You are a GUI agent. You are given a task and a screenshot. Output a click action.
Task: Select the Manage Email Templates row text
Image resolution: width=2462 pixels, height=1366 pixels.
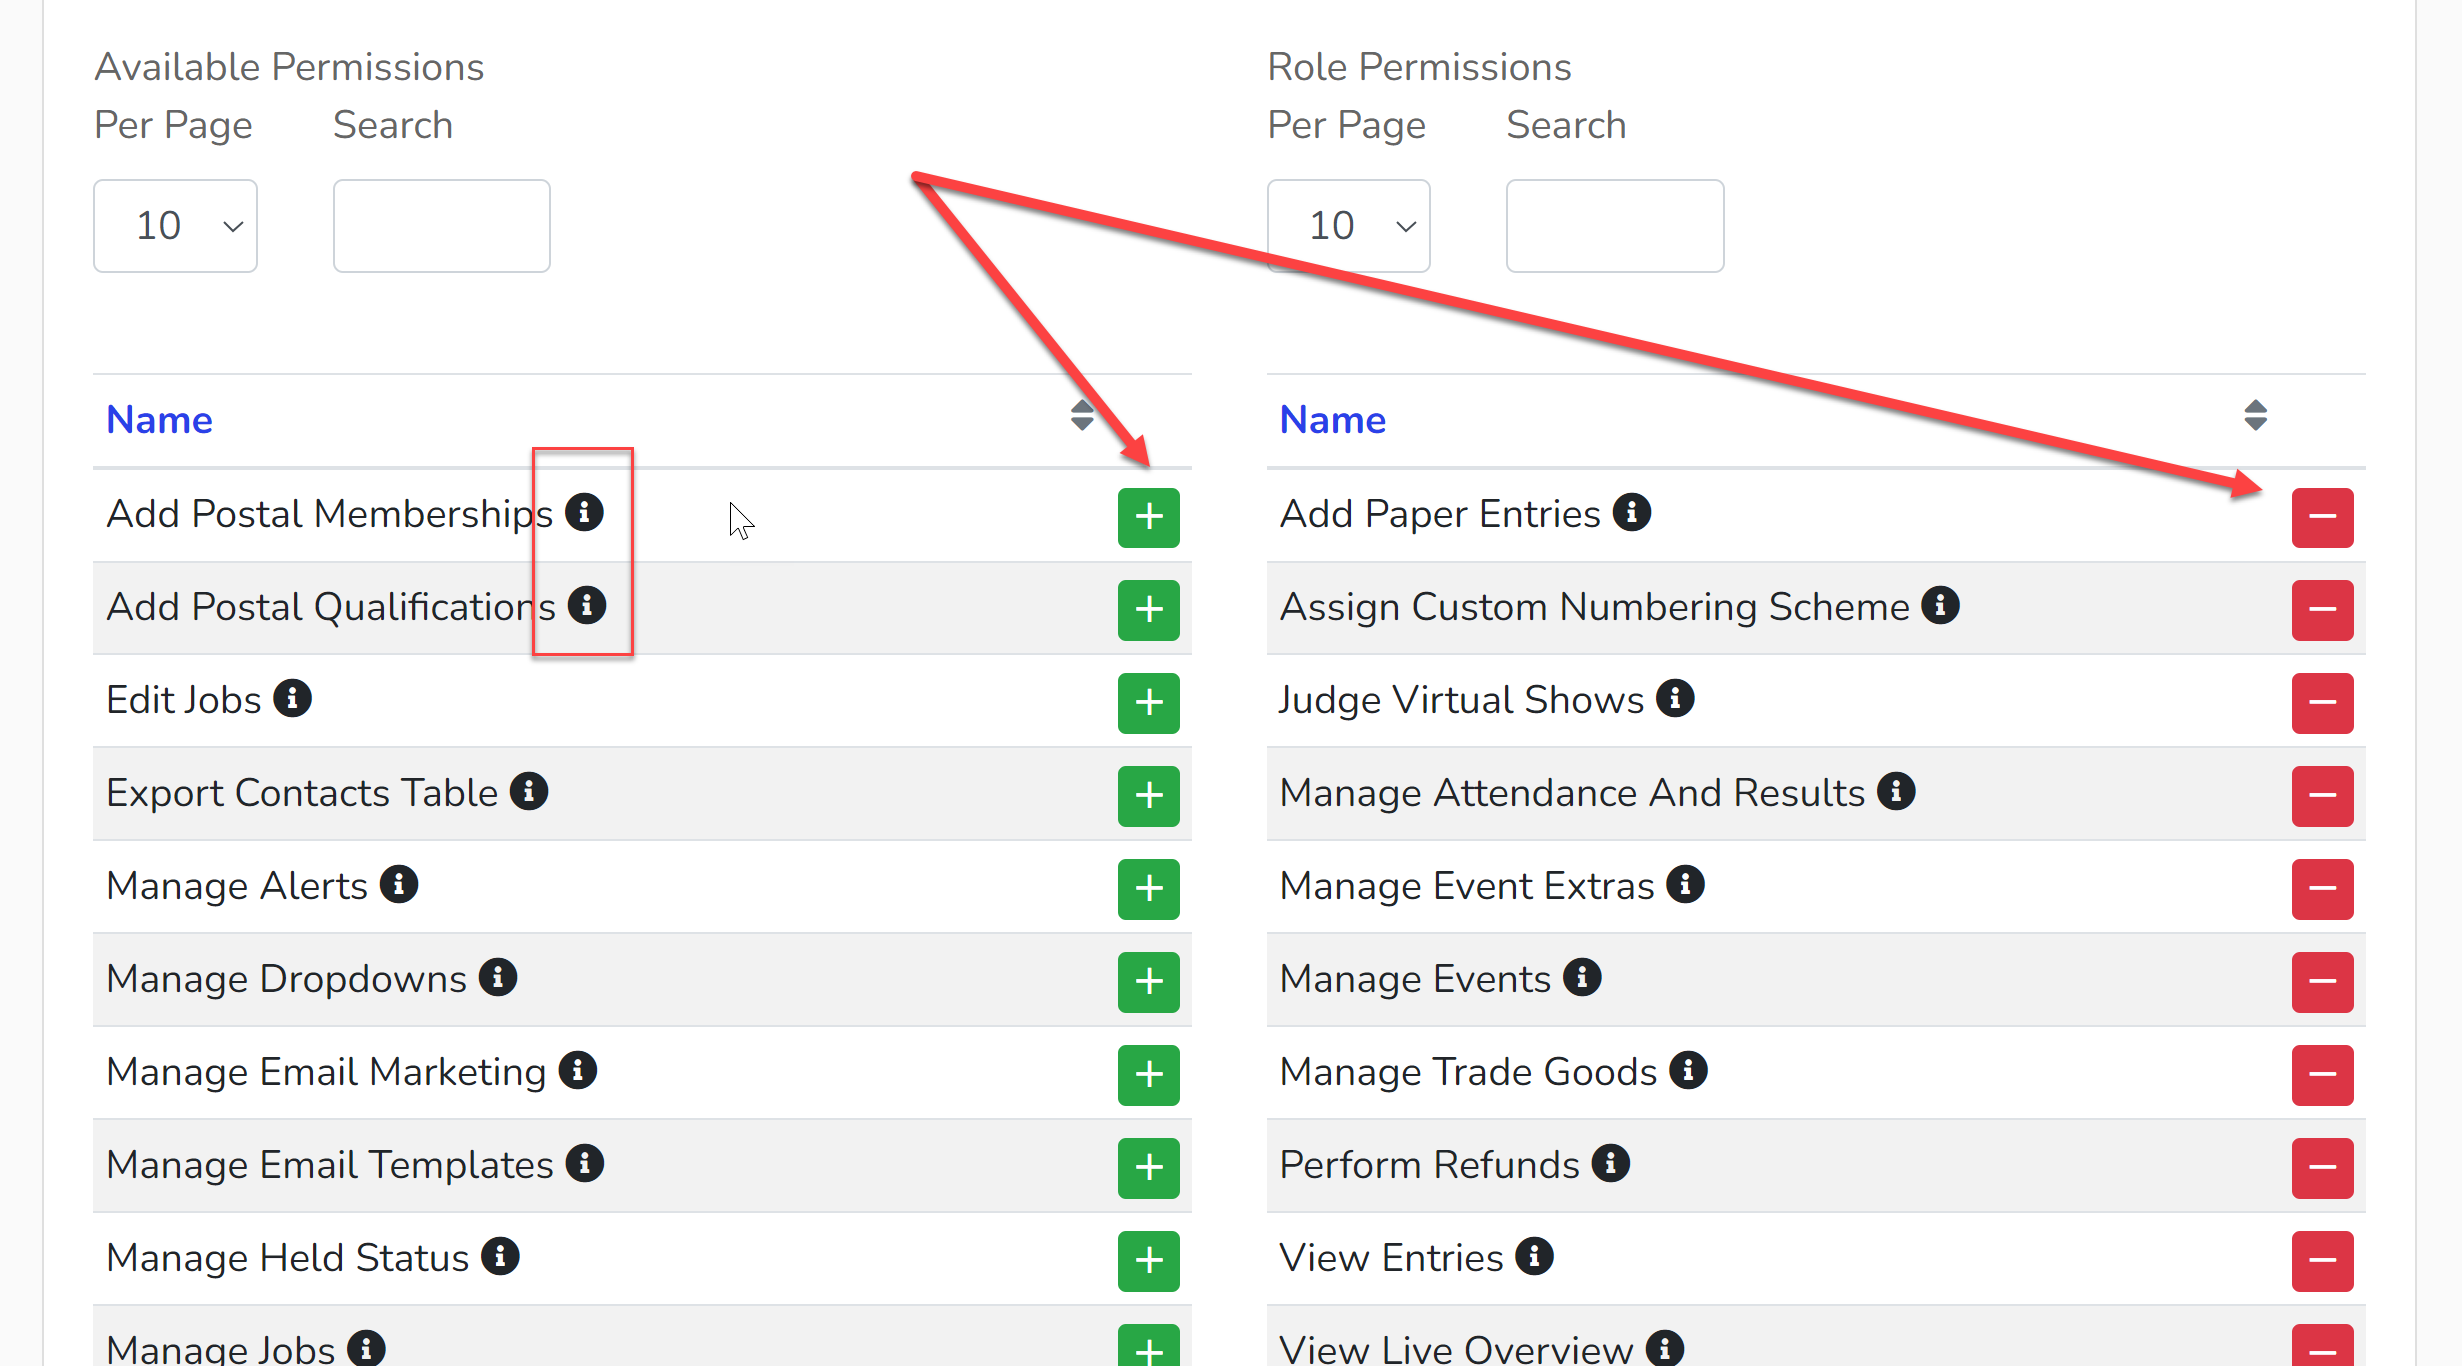coord(330,1165)
